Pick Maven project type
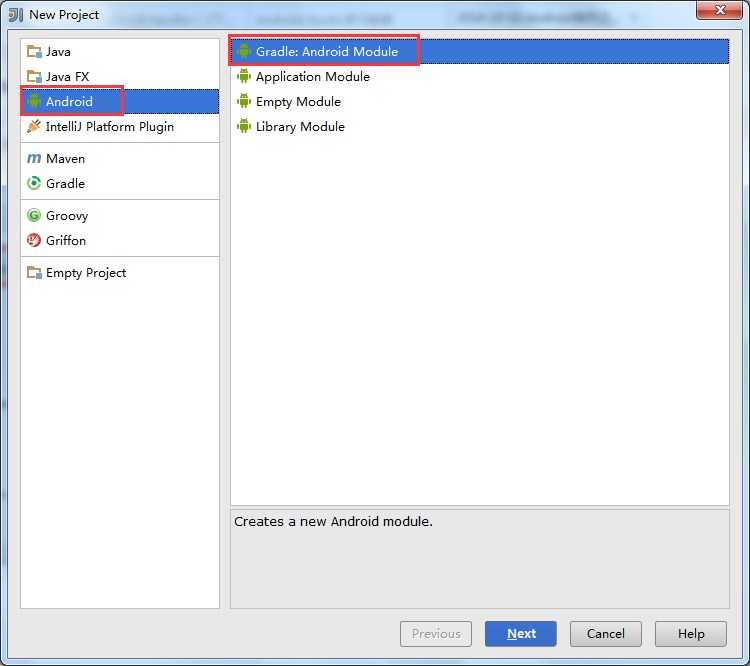The image size is (750, 666). pos(120,158)
